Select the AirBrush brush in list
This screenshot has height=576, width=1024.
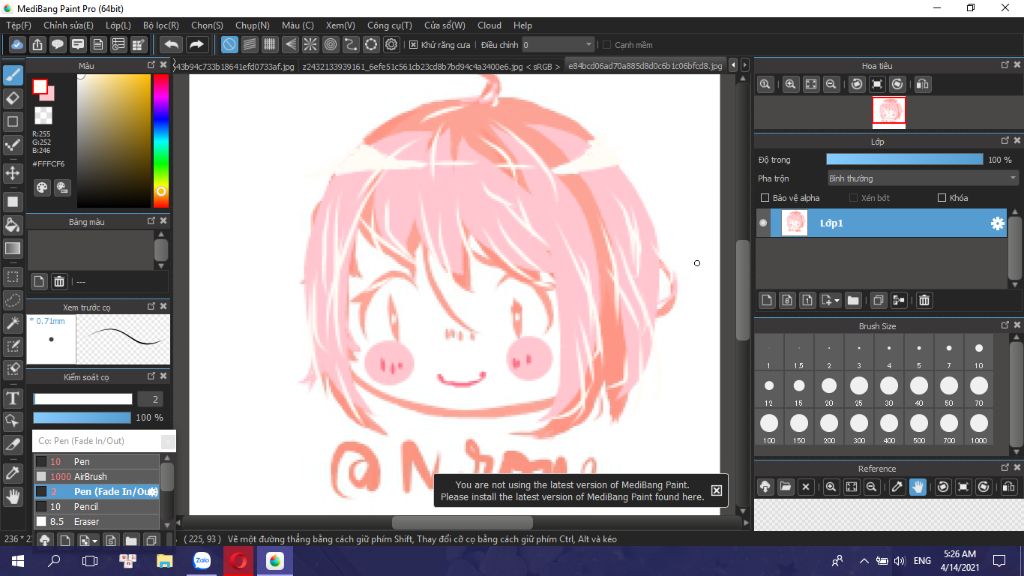click(97, 477)
